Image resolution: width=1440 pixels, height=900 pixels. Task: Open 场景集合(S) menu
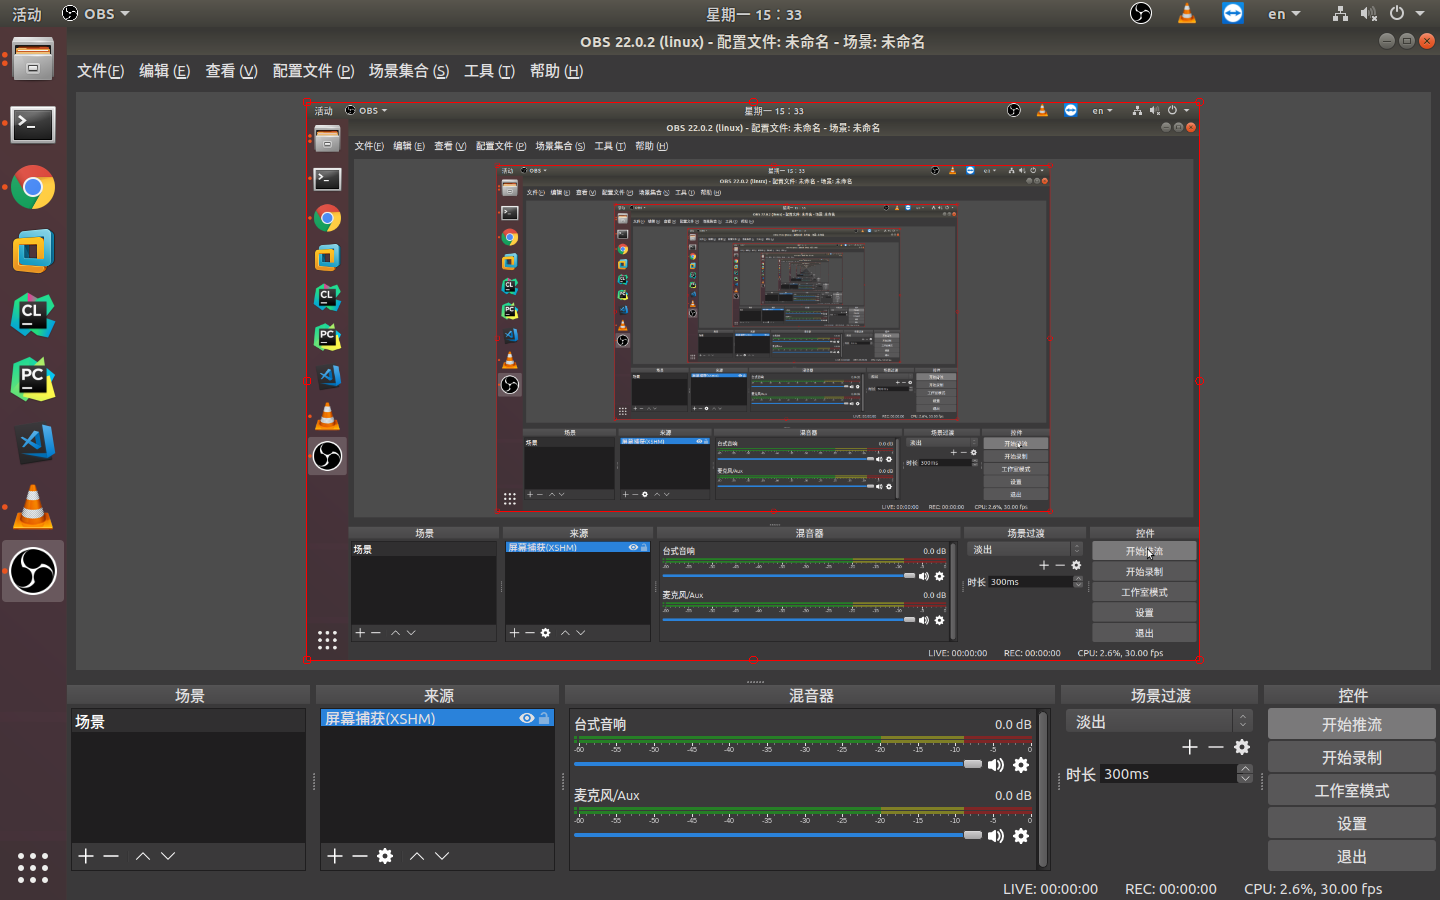point(408,71)
